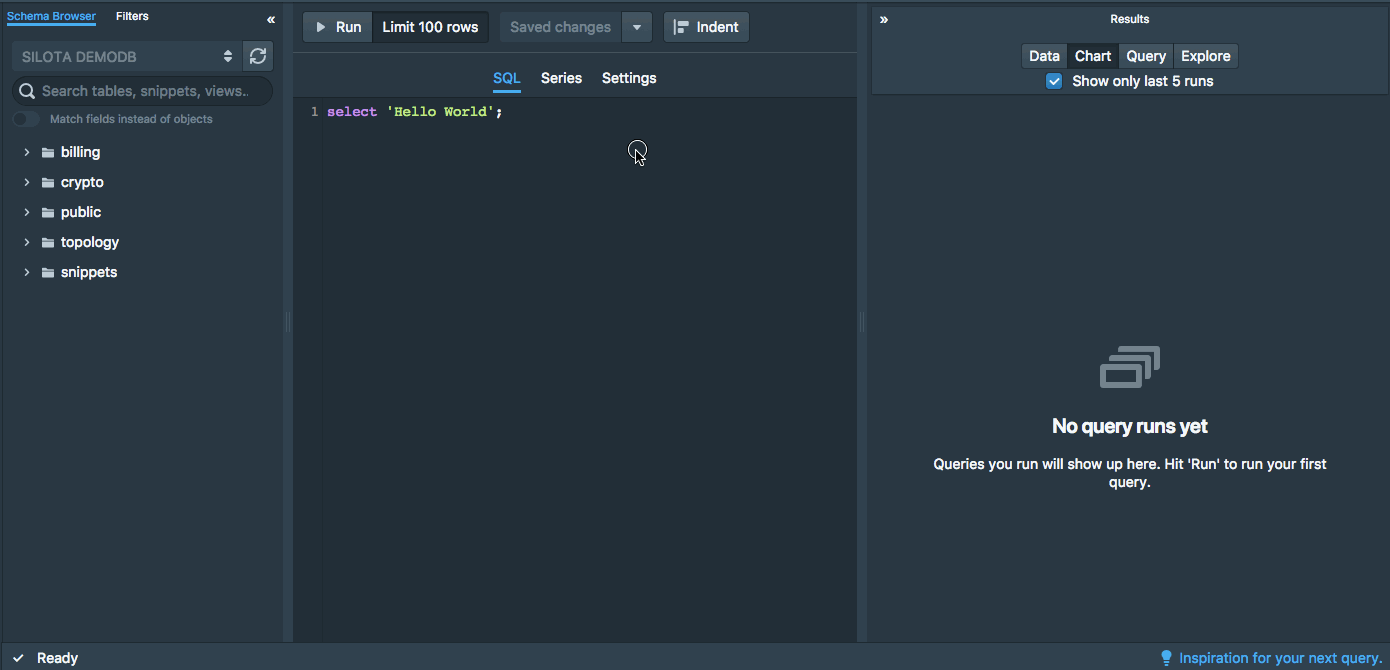The image size is (1390, 670).
Task: Open the SILOTA DEMODB database selector
Action: (x=126, y=56)
